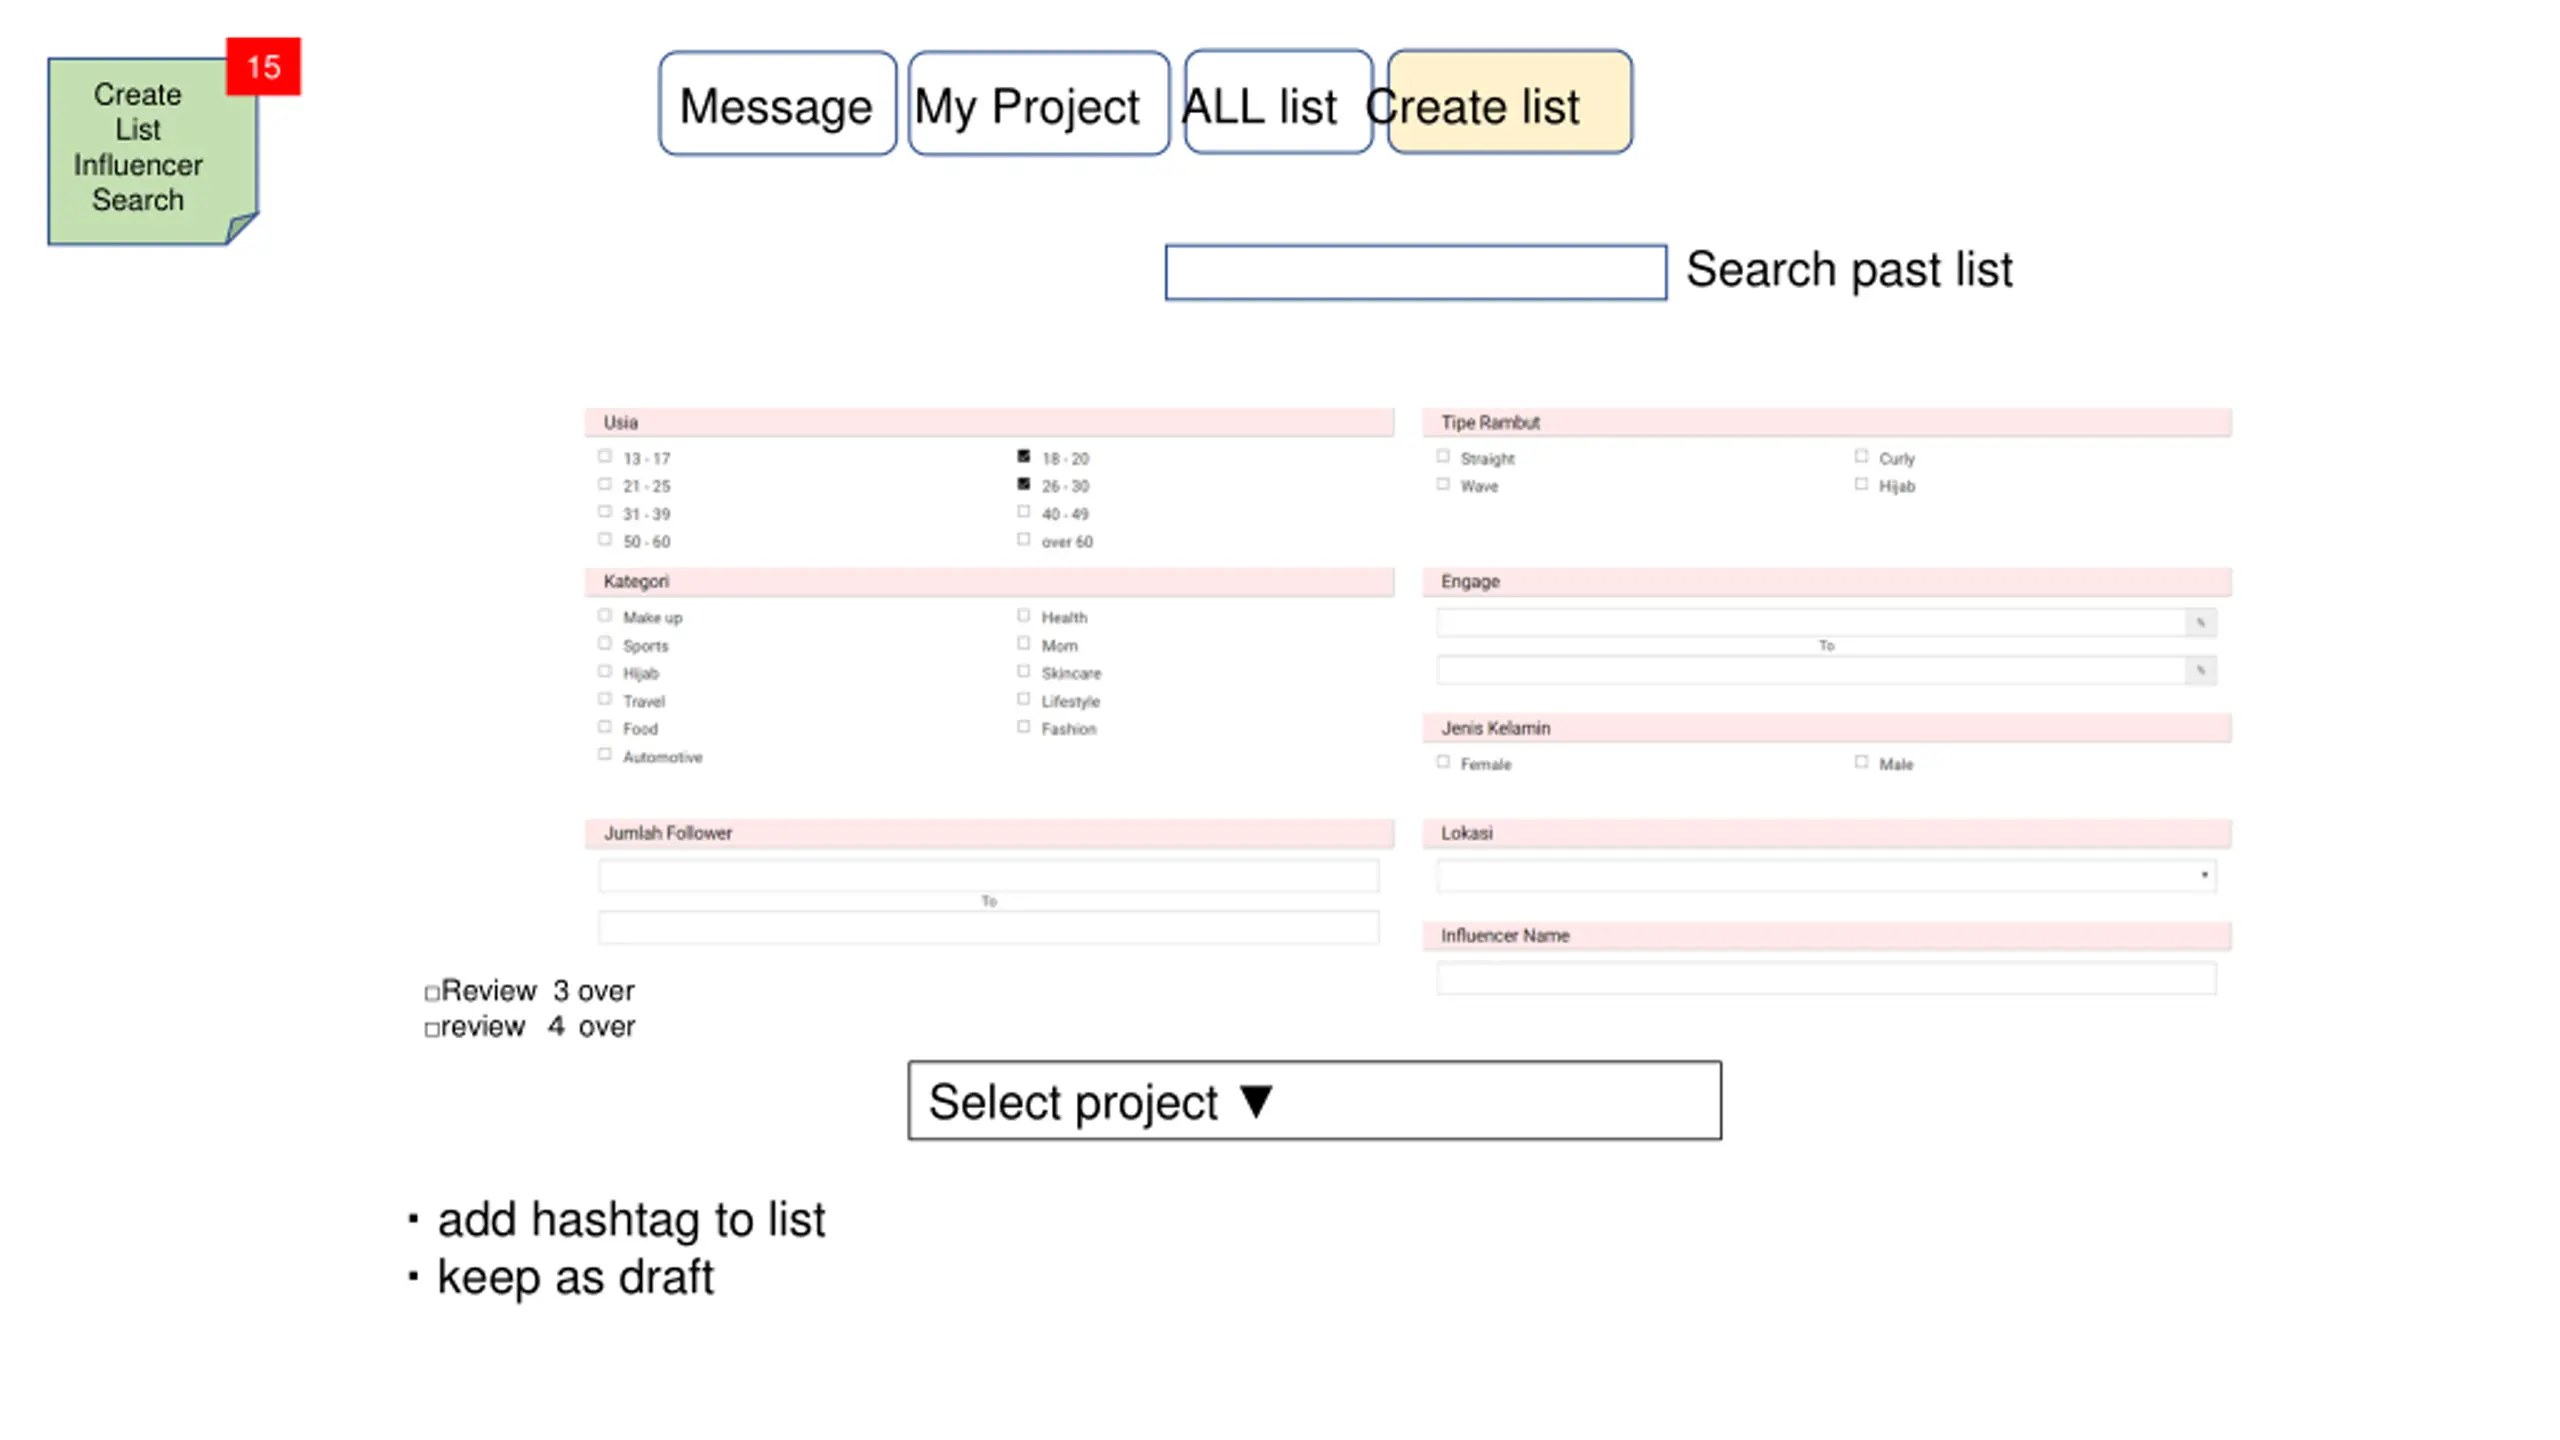Tick the Female gender checkbox
2560x1440 pixels.
point(1443,762)
